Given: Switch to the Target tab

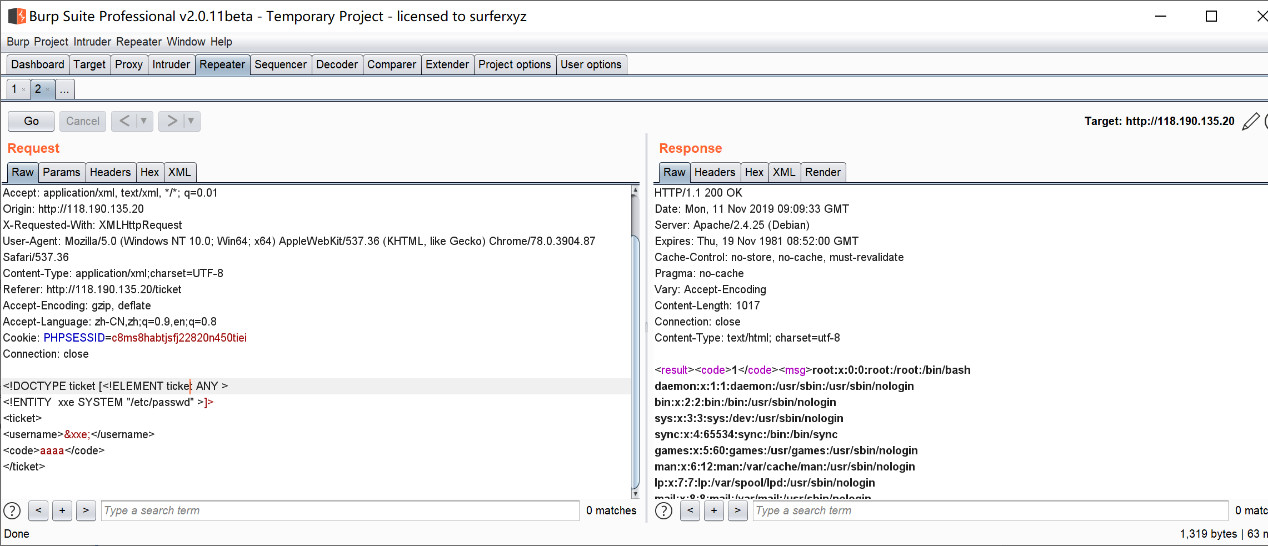Looking at the screenshot, I should (x=89, y=64).
